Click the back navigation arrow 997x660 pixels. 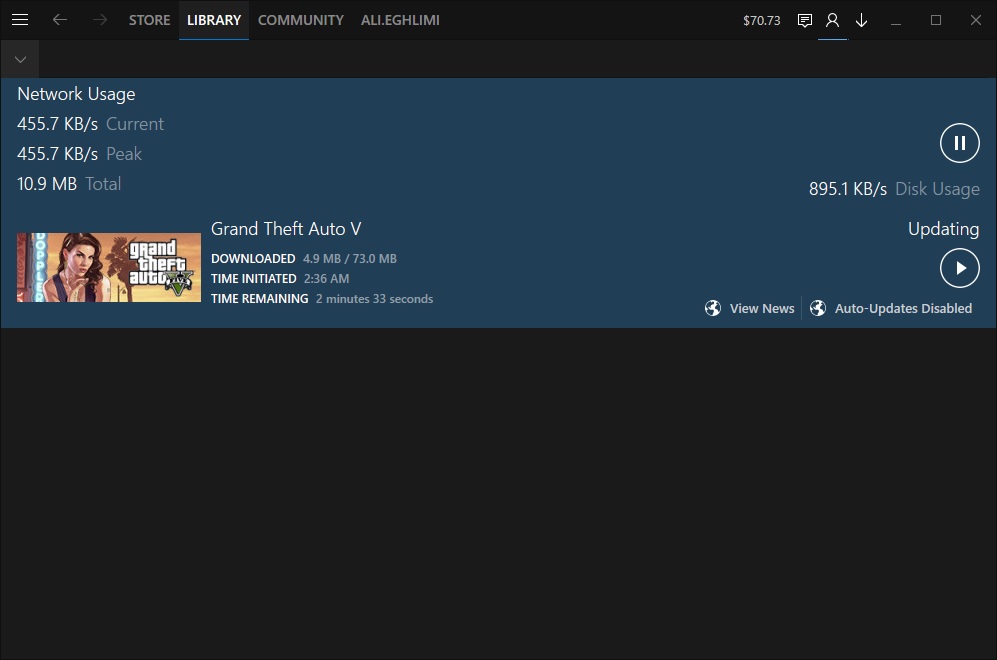tap(60, 20)
